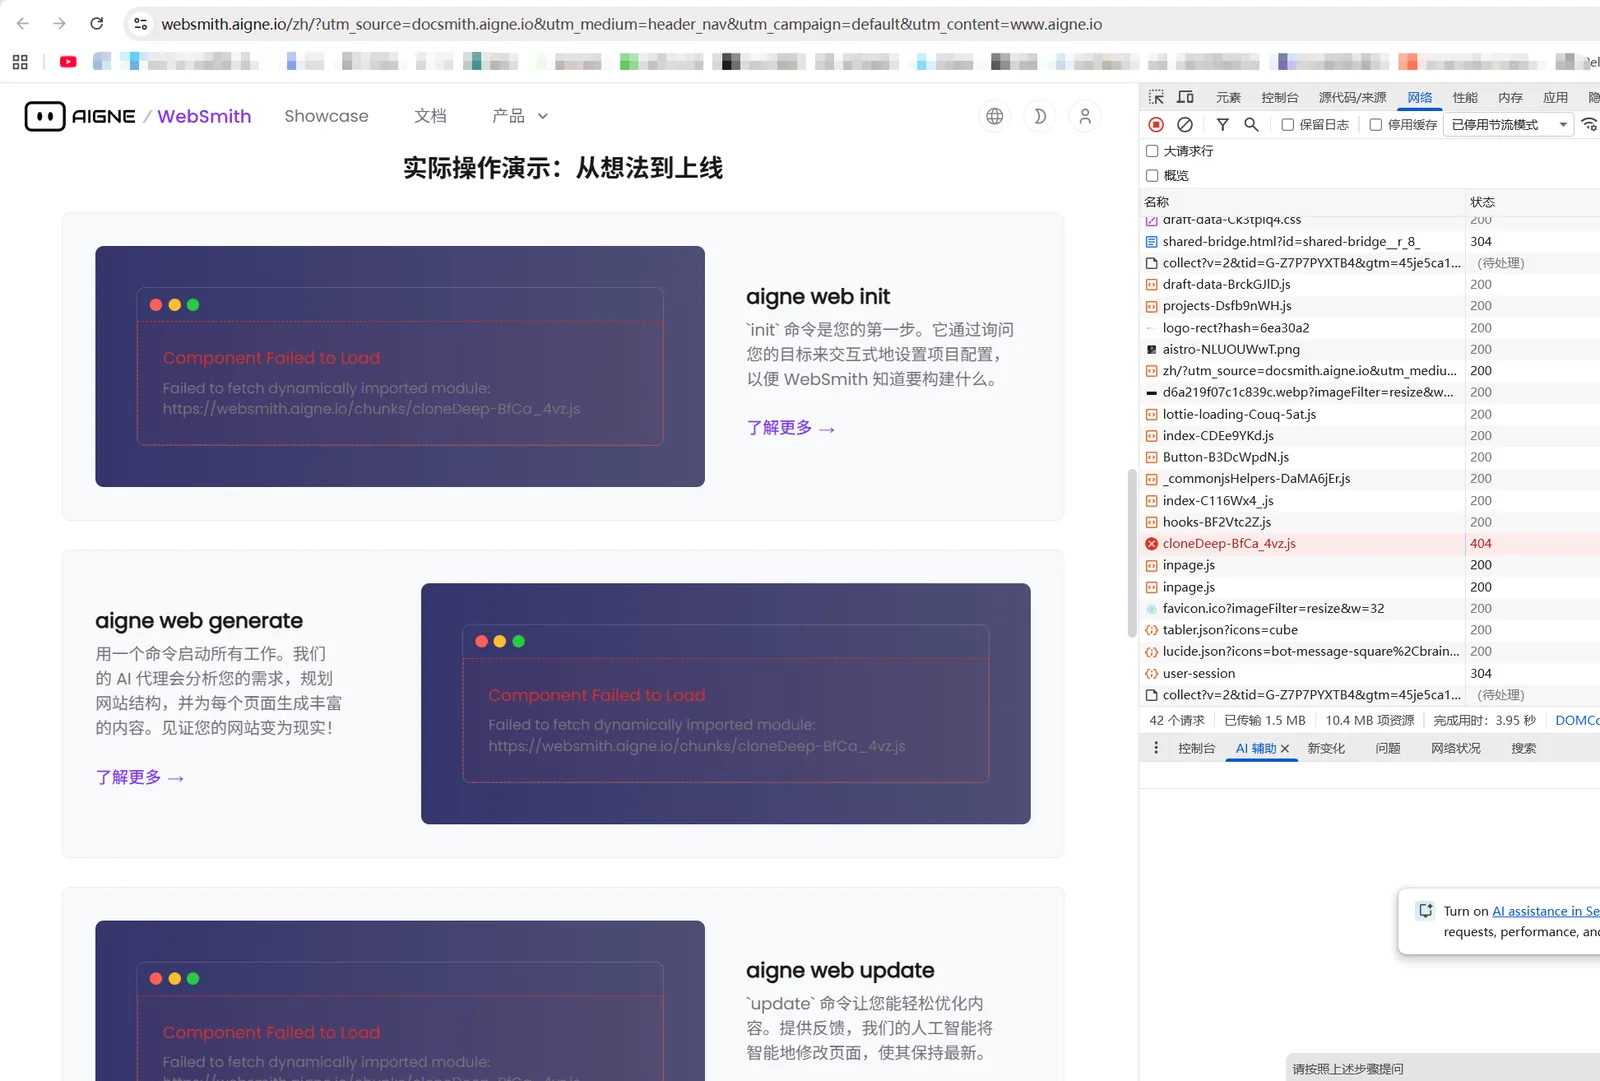1600x1081 pixels.
Task: Select the shared-bridge.html request row
Action: pyautogui.click(x=1370, y=241)
